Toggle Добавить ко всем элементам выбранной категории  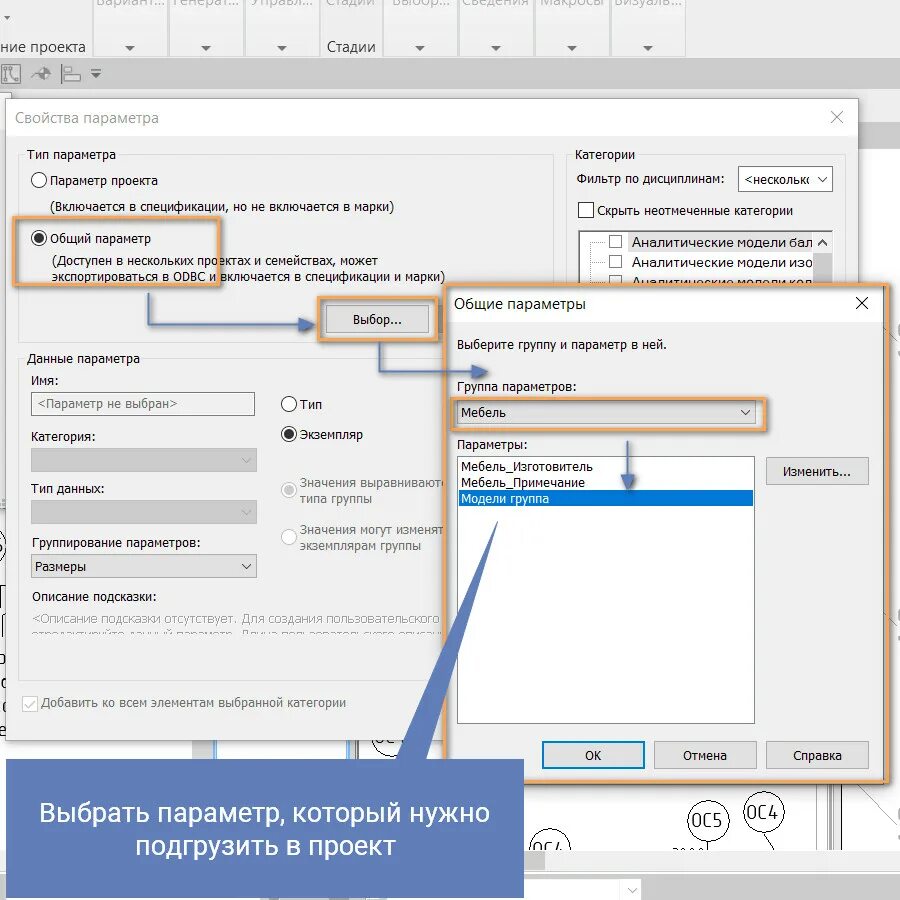[30, 704]
